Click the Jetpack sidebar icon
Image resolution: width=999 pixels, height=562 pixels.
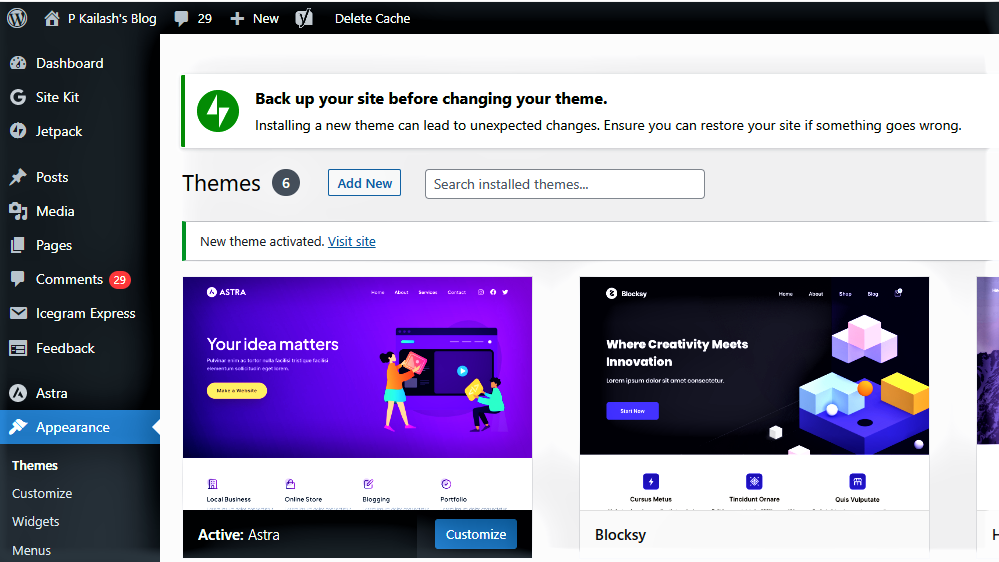[x=18, y=131]
